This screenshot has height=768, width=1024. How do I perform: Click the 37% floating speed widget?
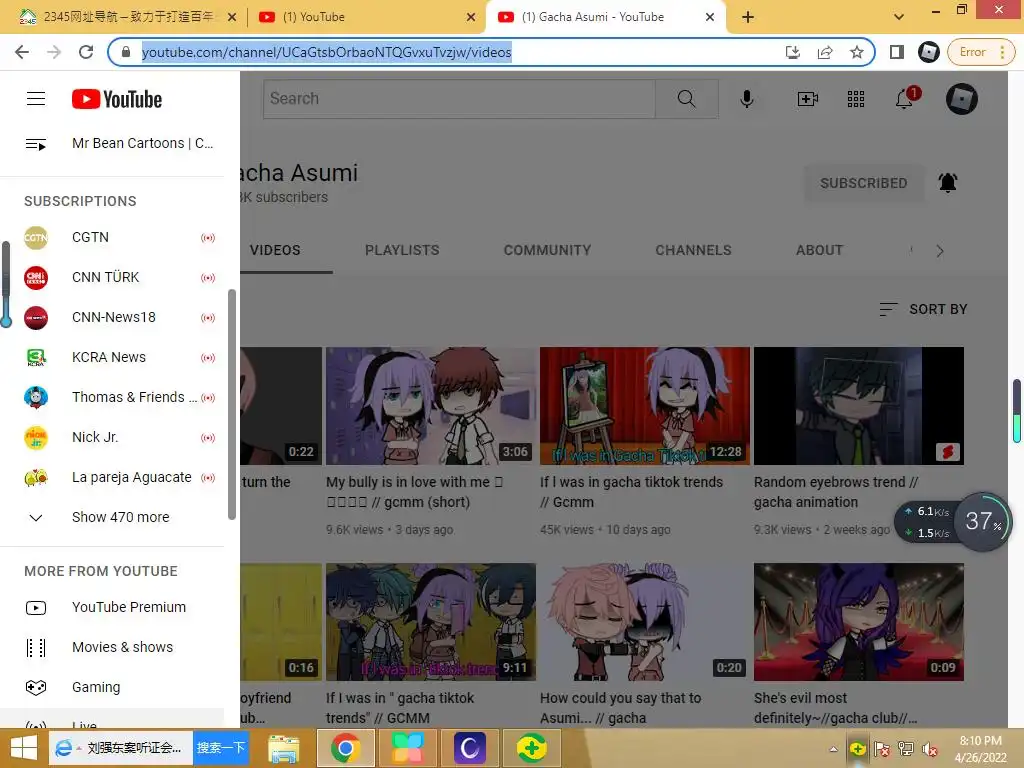click(982, 522)
